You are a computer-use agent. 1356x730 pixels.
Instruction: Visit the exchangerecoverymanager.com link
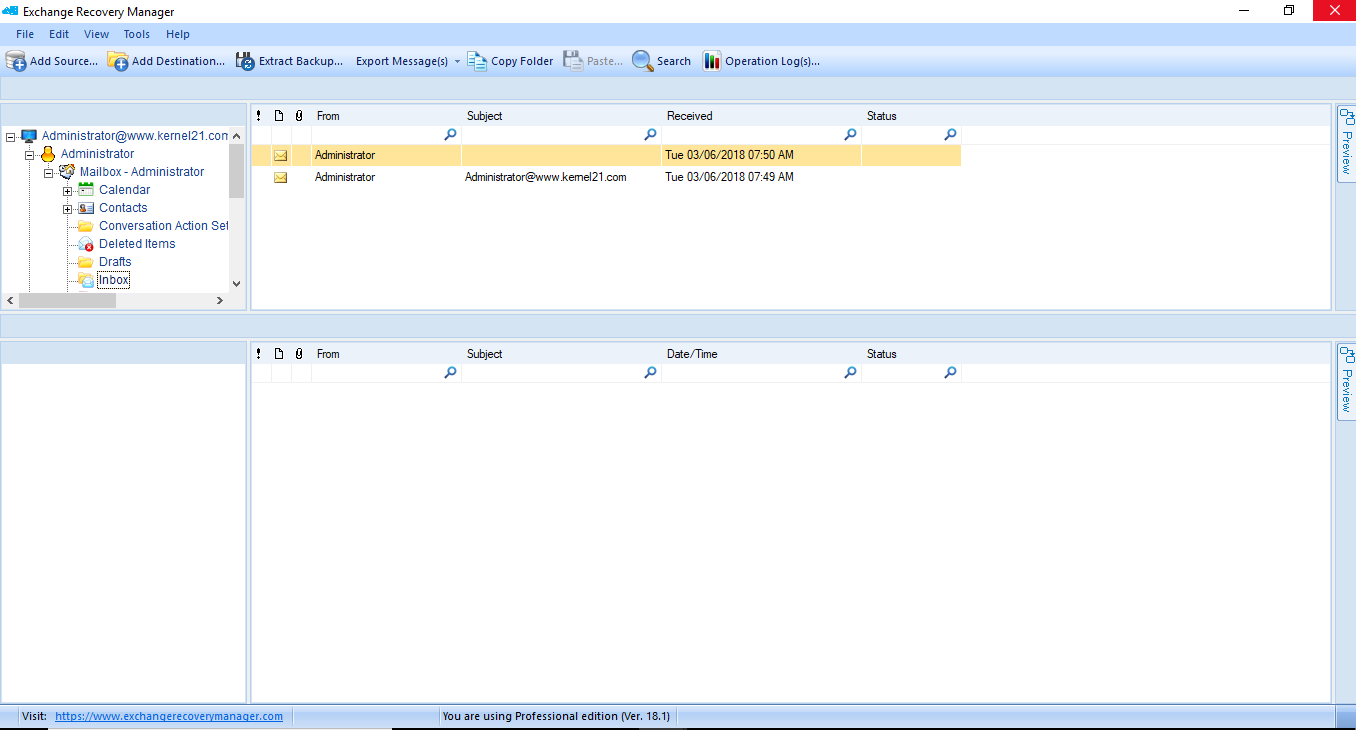169,716
